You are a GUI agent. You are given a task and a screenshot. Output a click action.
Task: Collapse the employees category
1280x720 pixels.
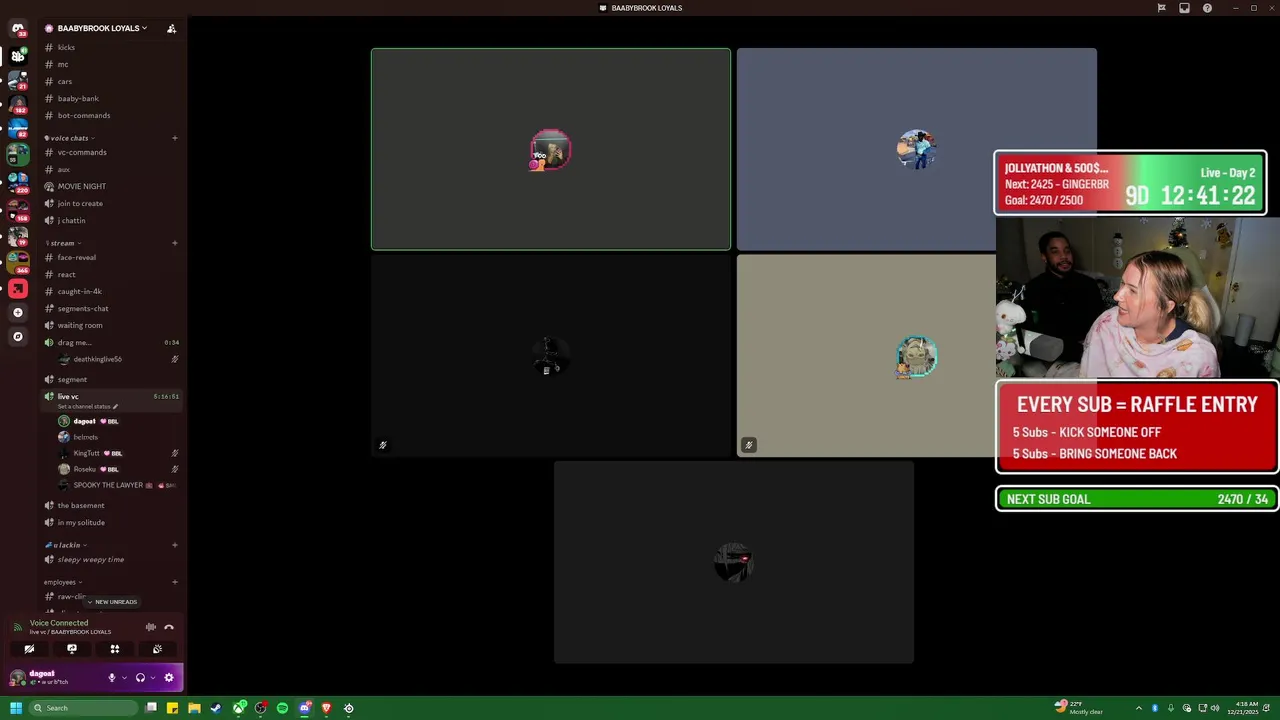(x=63, y=582)
